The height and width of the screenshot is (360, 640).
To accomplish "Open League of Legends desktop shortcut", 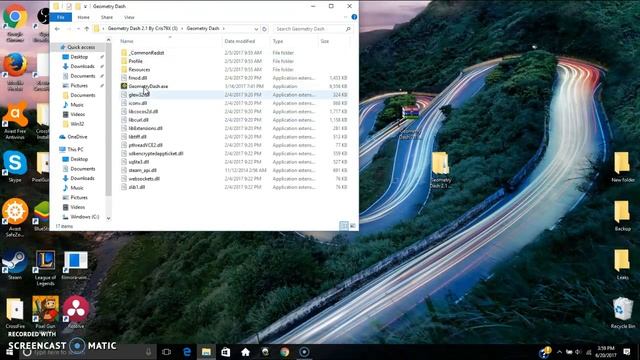I will (x=45, y=268).
